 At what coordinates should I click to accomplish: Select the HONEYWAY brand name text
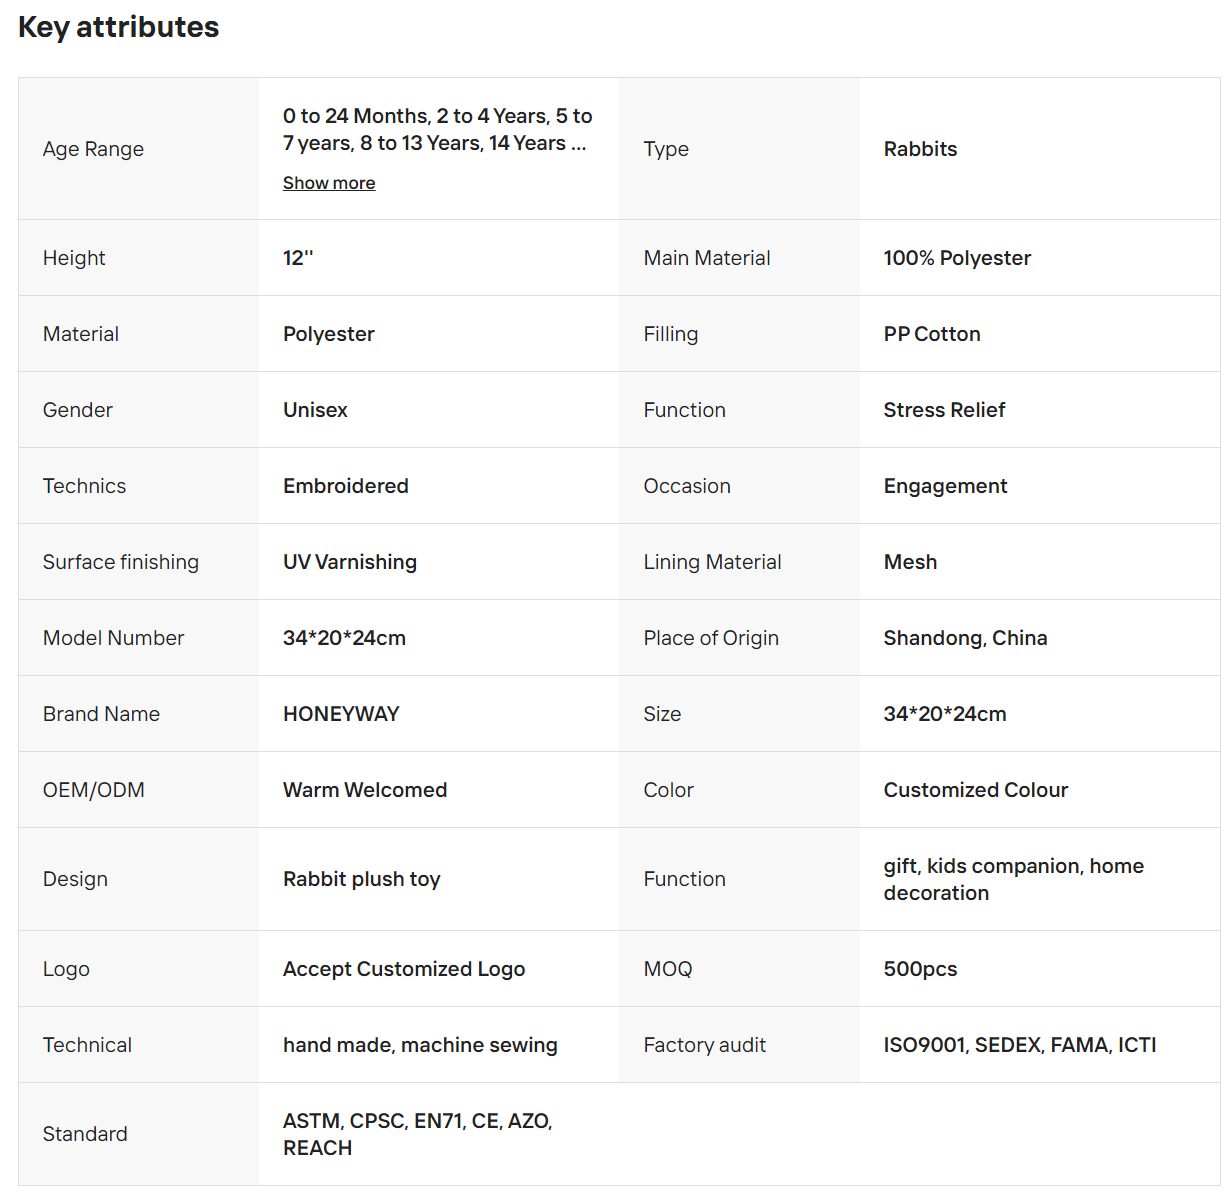tap(341, 714)
